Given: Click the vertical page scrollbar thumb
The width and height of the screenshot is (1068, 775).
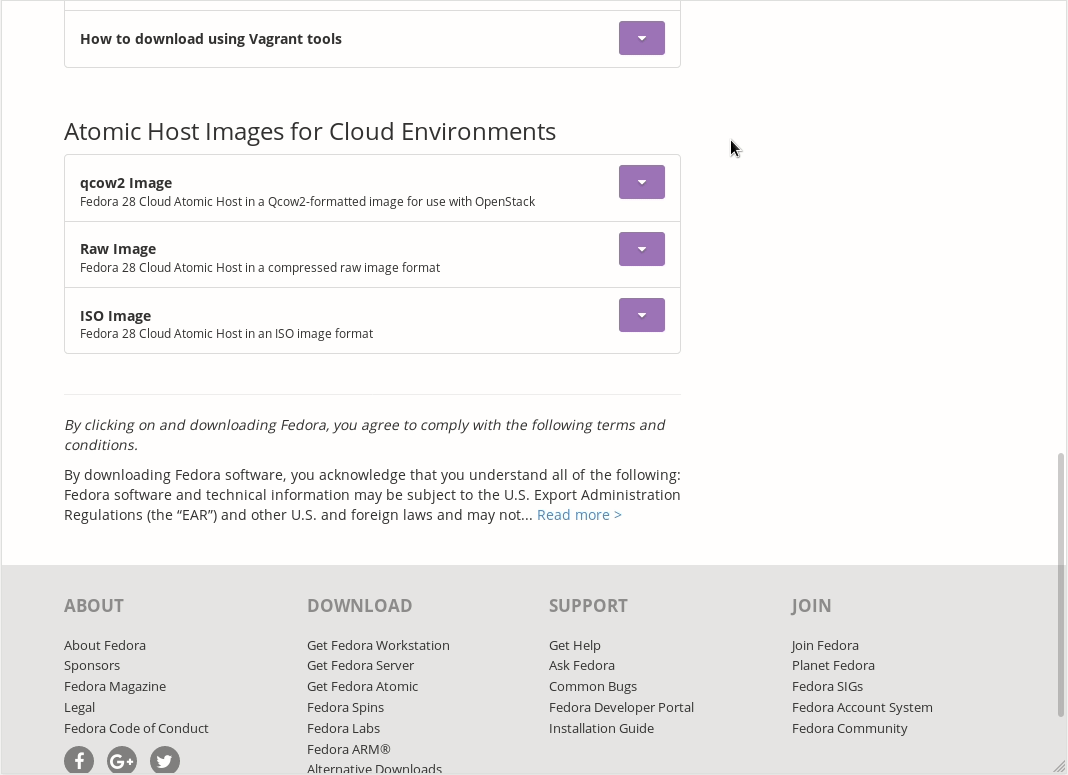Looking at the screenshot, I should tap(1061, 584).
